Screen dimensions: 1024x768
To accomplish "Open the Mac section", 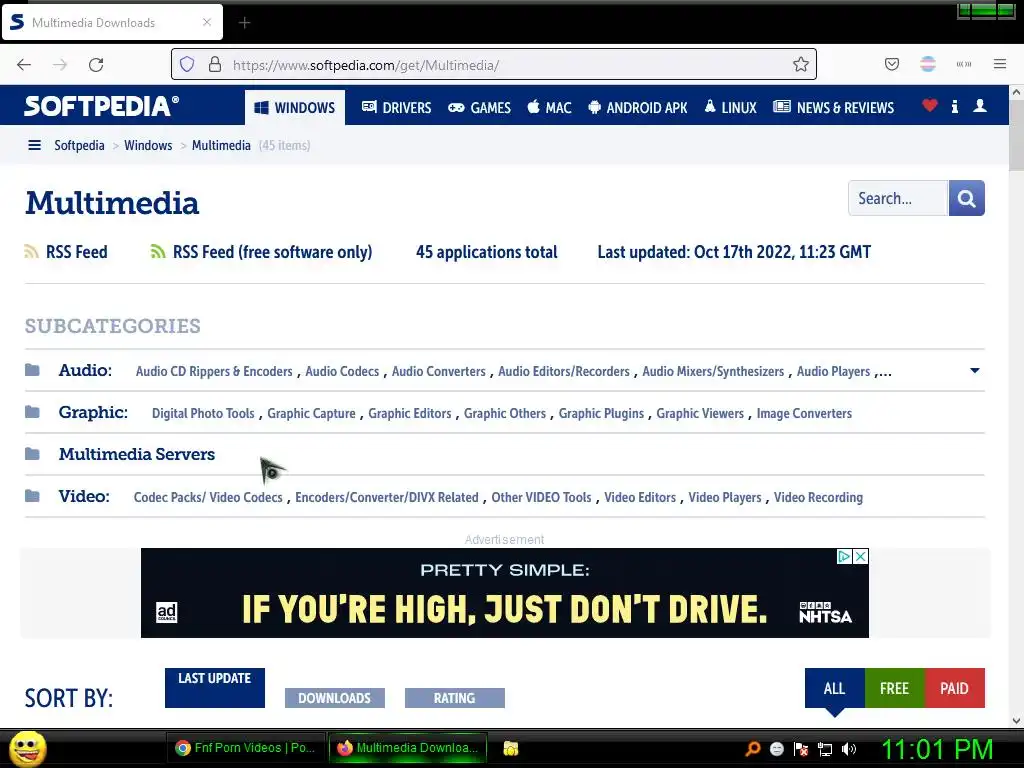I will coord(549,108).
